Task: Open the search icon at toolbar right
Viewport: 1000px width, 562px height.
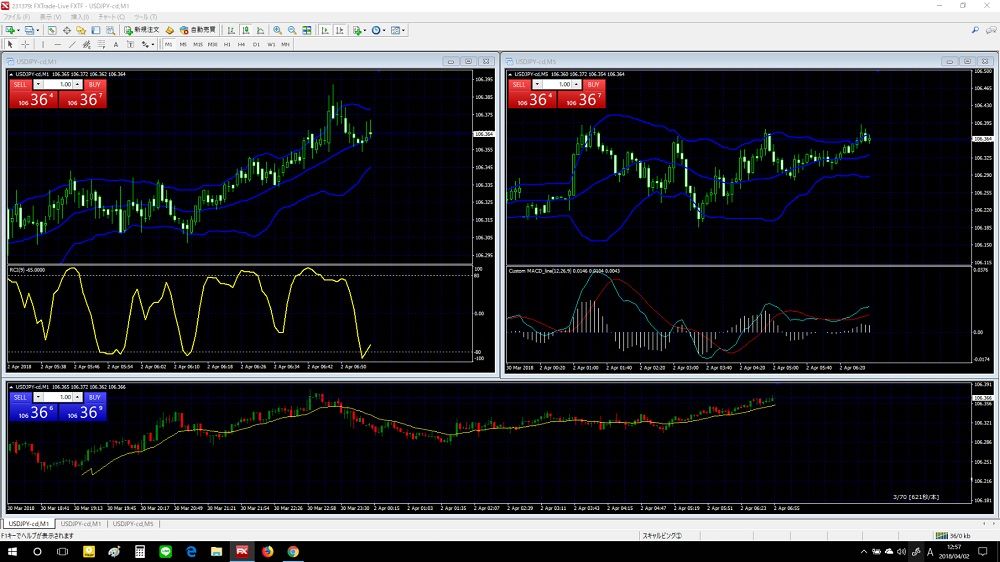Action: pos(975,30)
